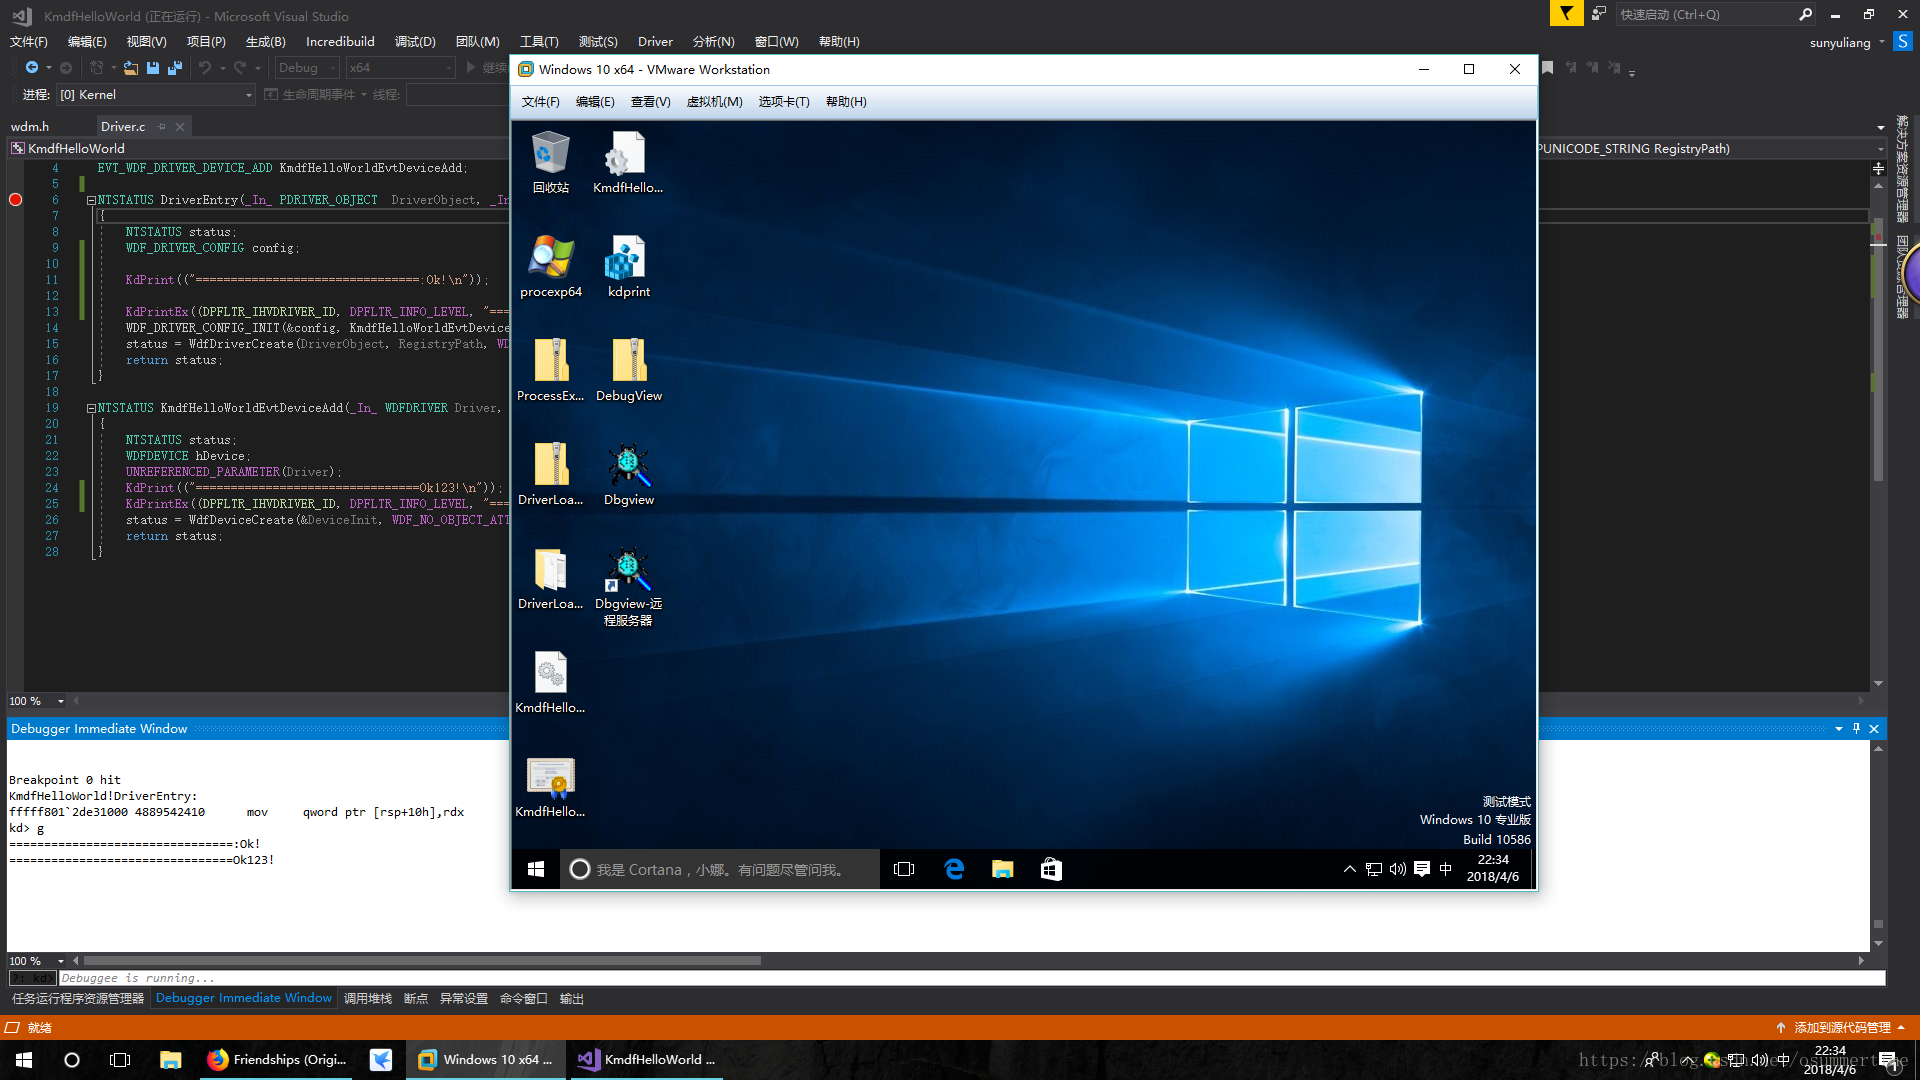Click volume icon in VM system tray
Image resolution: width=1920 pixels, height=1080 pixels.
(1397, 869)
